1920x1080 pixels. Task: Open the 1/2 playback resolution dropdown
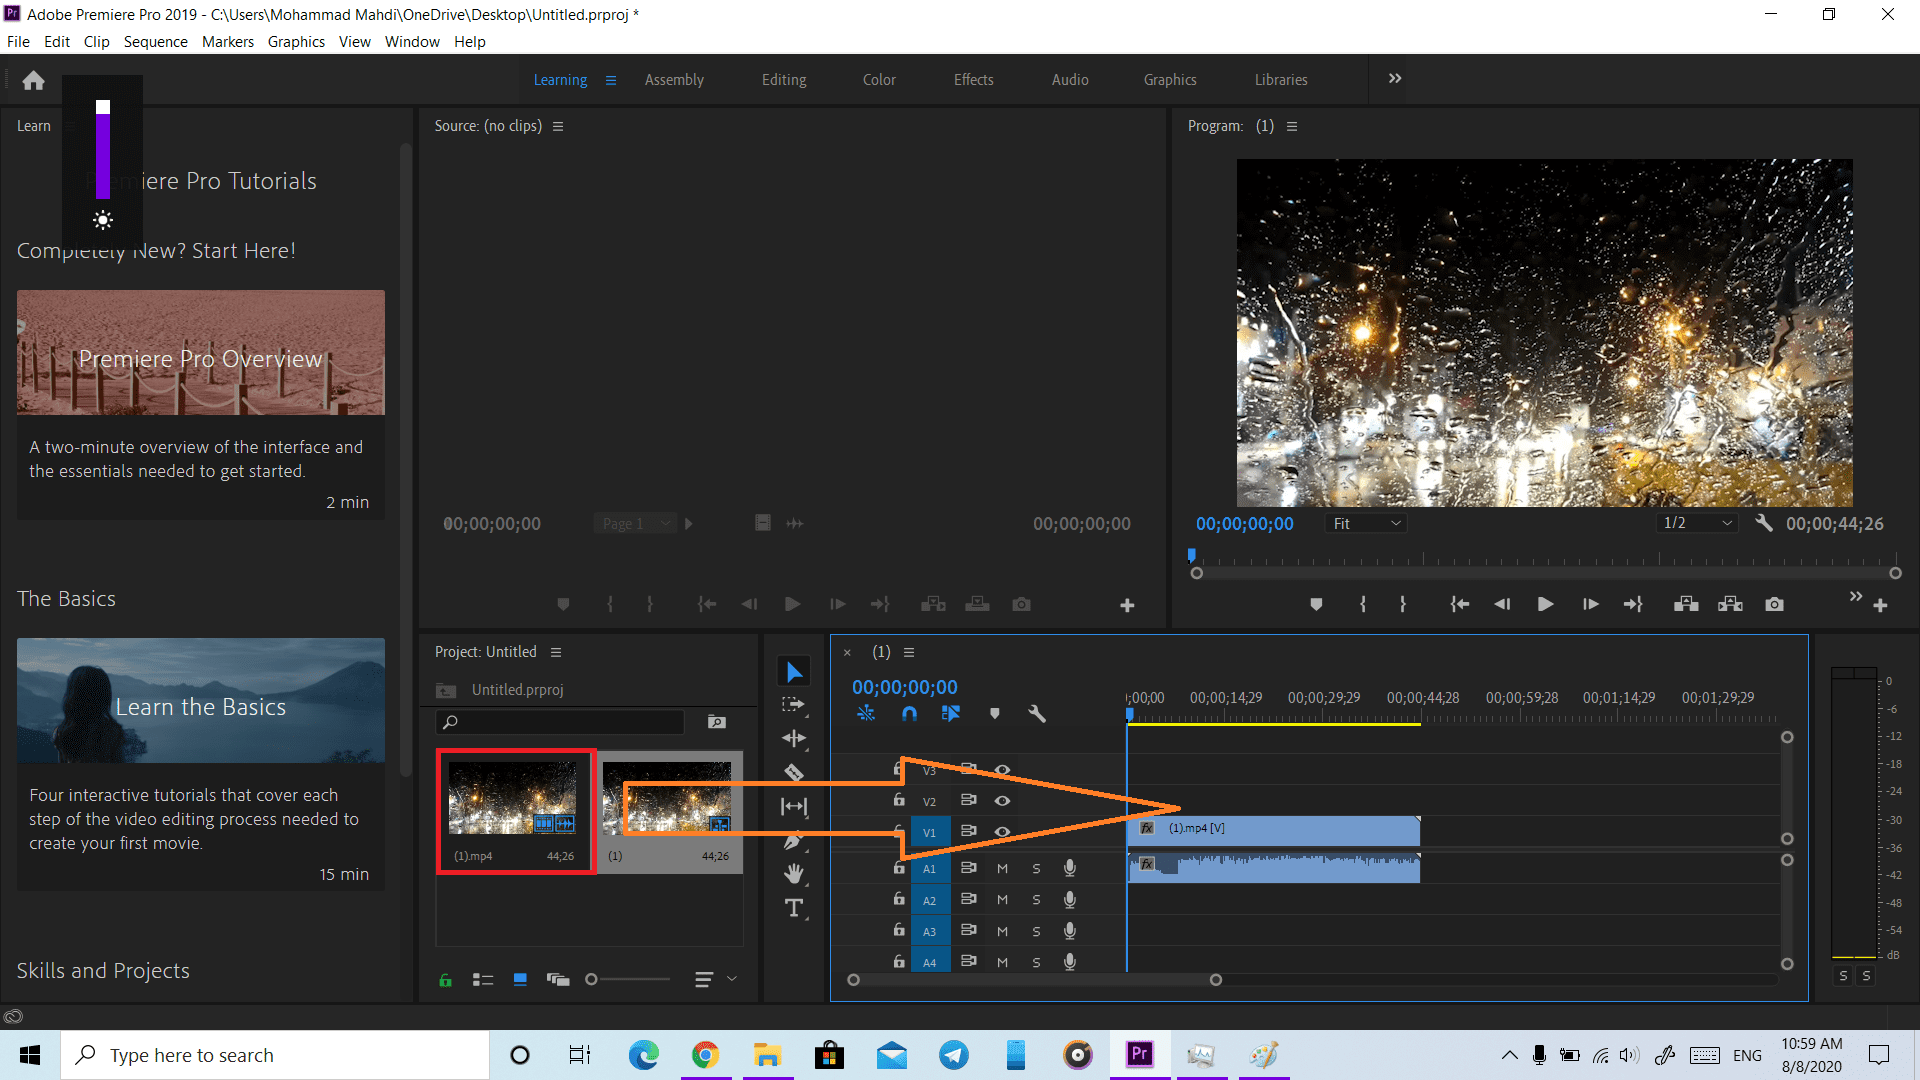[x=1697, y=523]
